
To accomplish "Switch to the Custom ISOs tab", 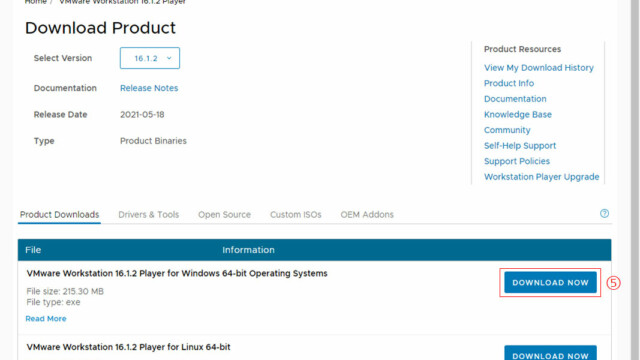I will point(296,215).
